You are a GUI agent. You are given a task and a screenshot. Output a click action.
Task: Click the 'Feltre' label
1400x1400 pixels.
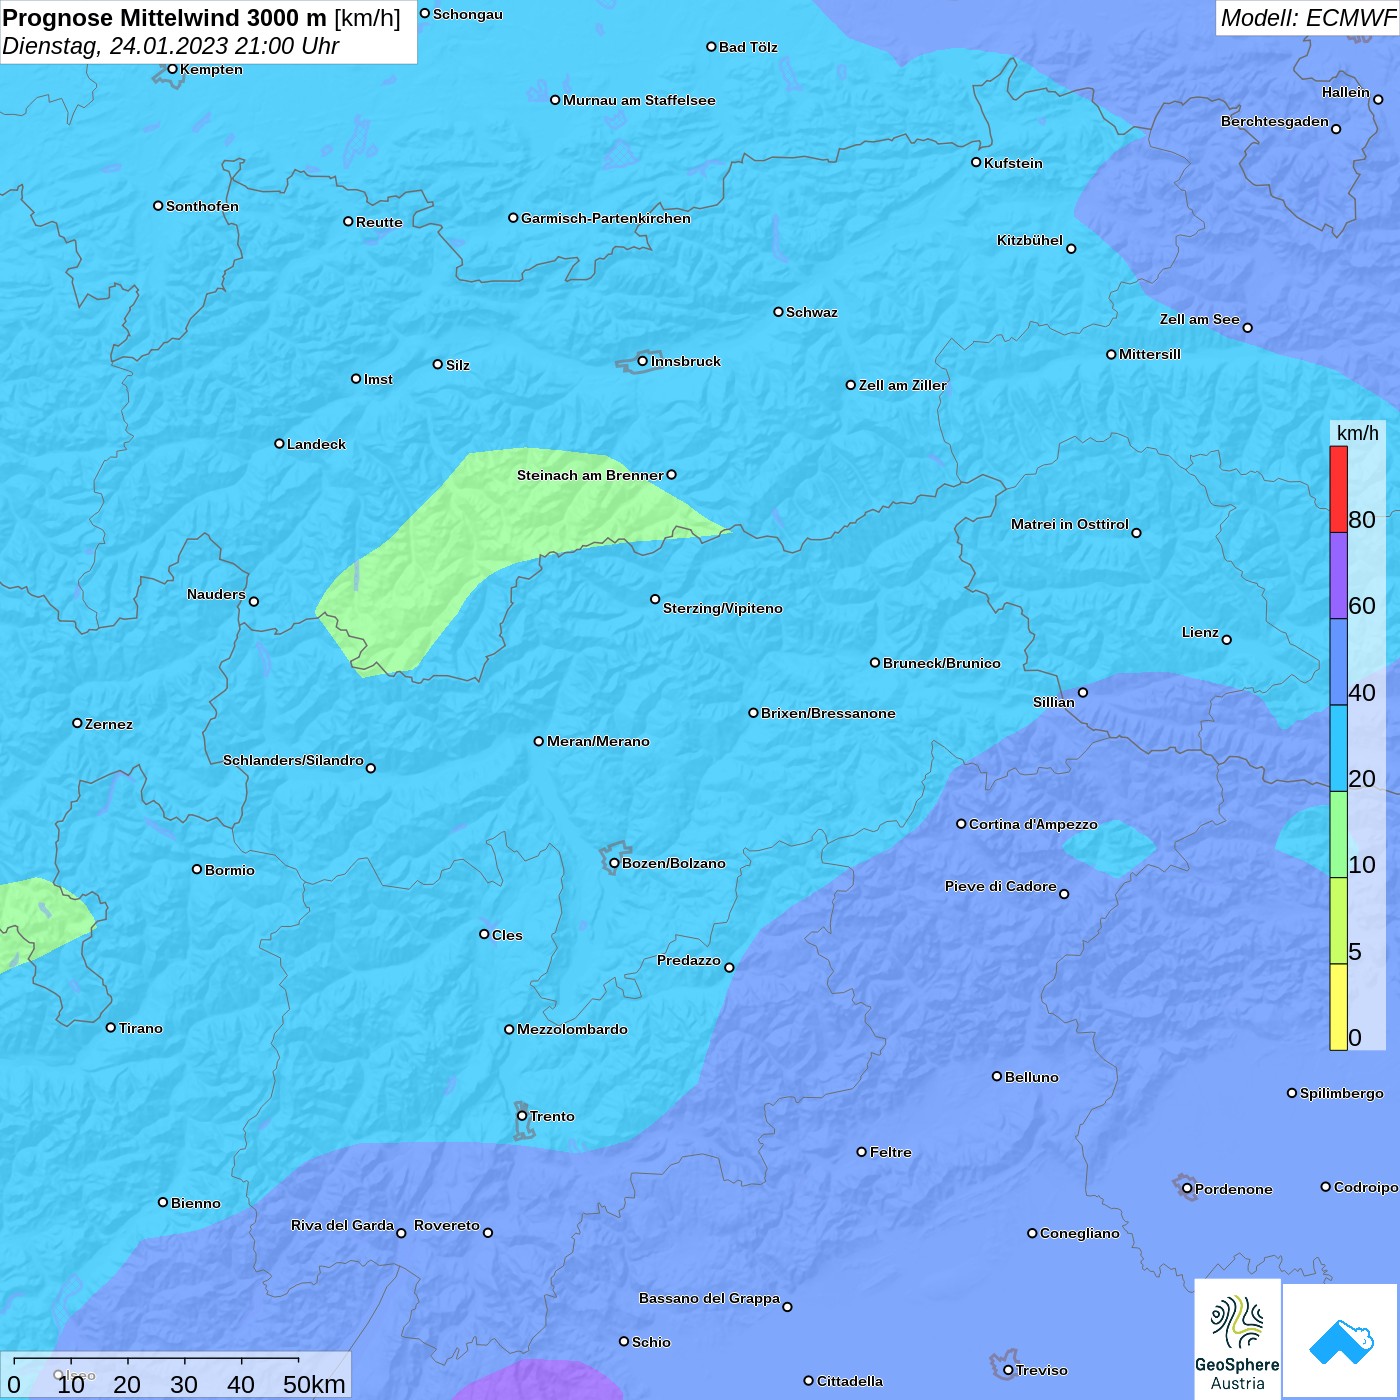click(890, 1152)
